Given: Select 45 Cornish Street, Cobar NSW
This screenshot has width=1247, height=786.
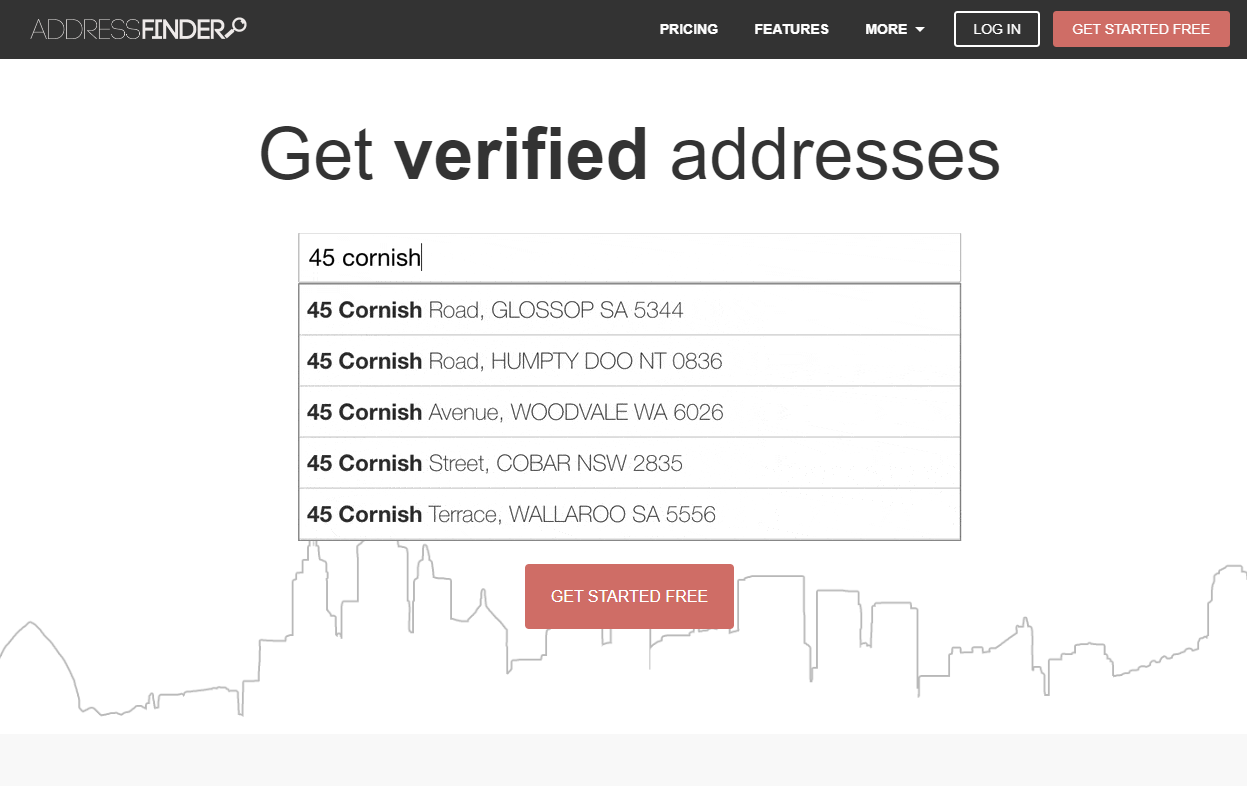Looking at the screenshot, I should pyautogui.click(x=629, y=463).
